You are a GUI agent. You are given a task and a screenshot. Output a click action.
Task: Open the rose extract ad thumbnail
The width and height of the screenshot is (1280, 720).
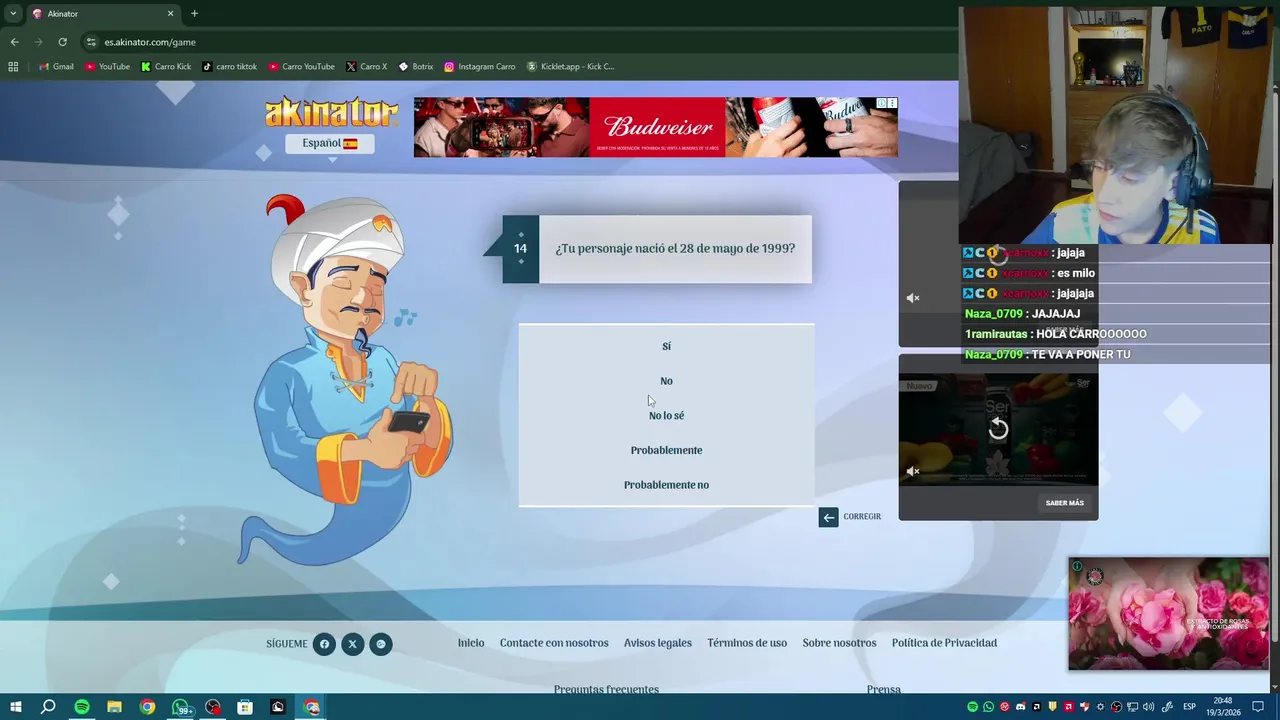(1168, 614)
